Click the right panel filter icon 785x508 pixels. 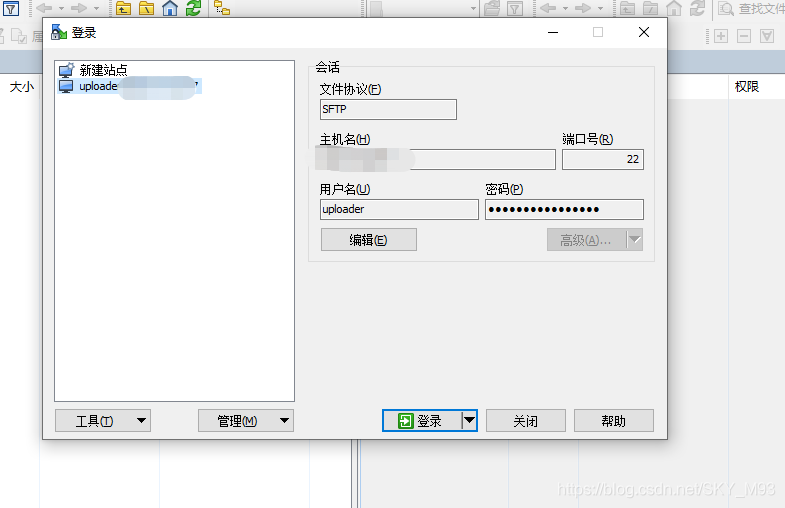[x=515, y=8]
